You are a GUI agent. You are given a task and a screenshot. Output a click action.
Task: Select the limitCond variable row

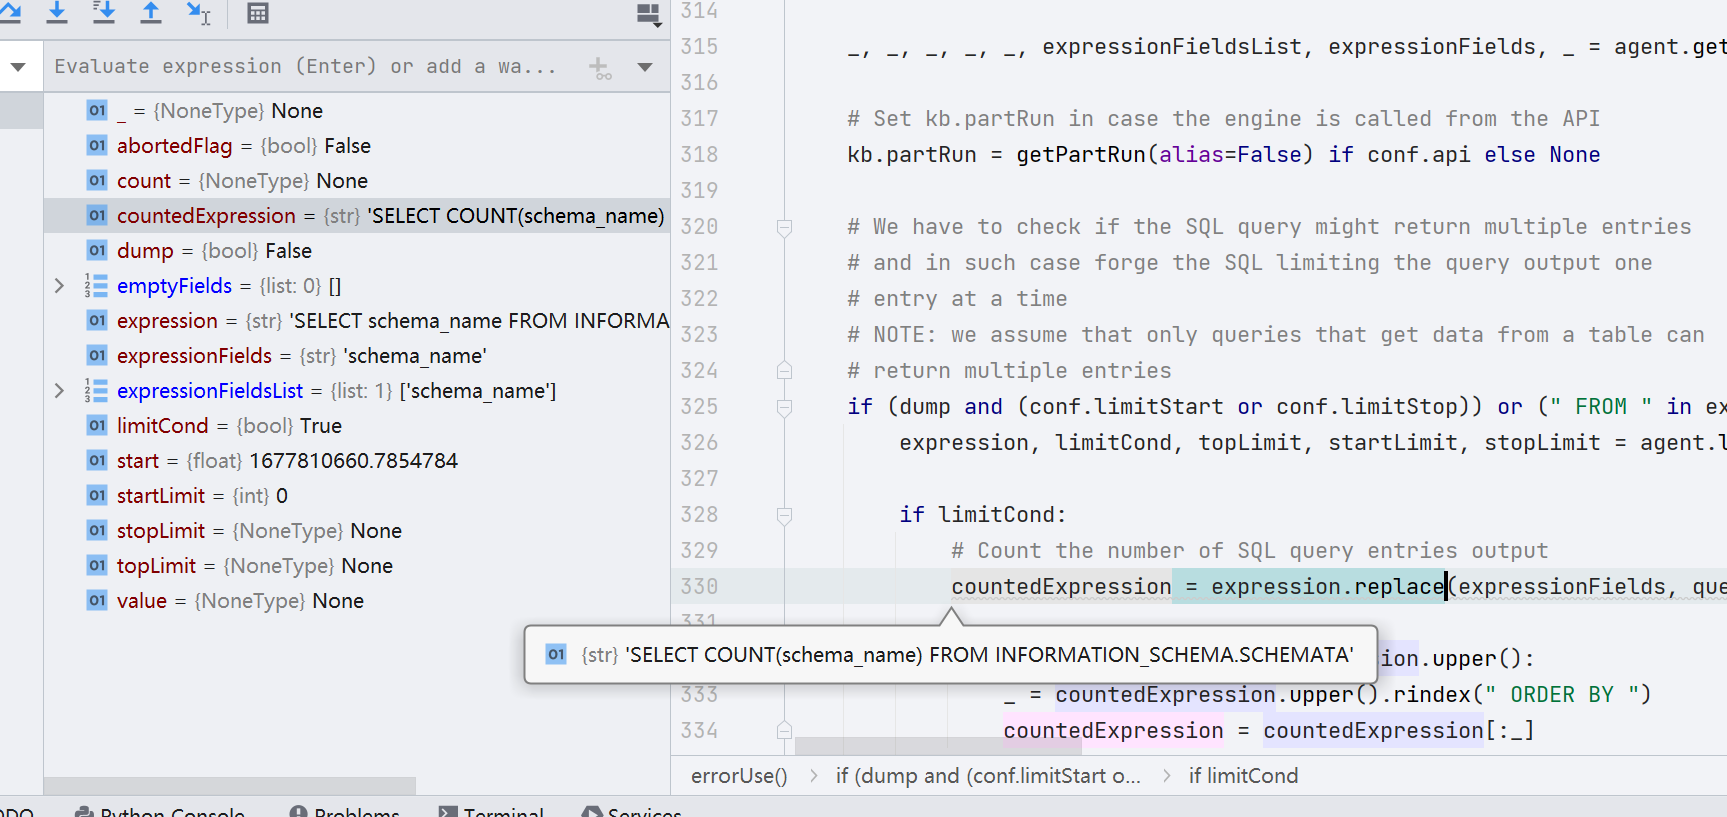coord(357,426)
